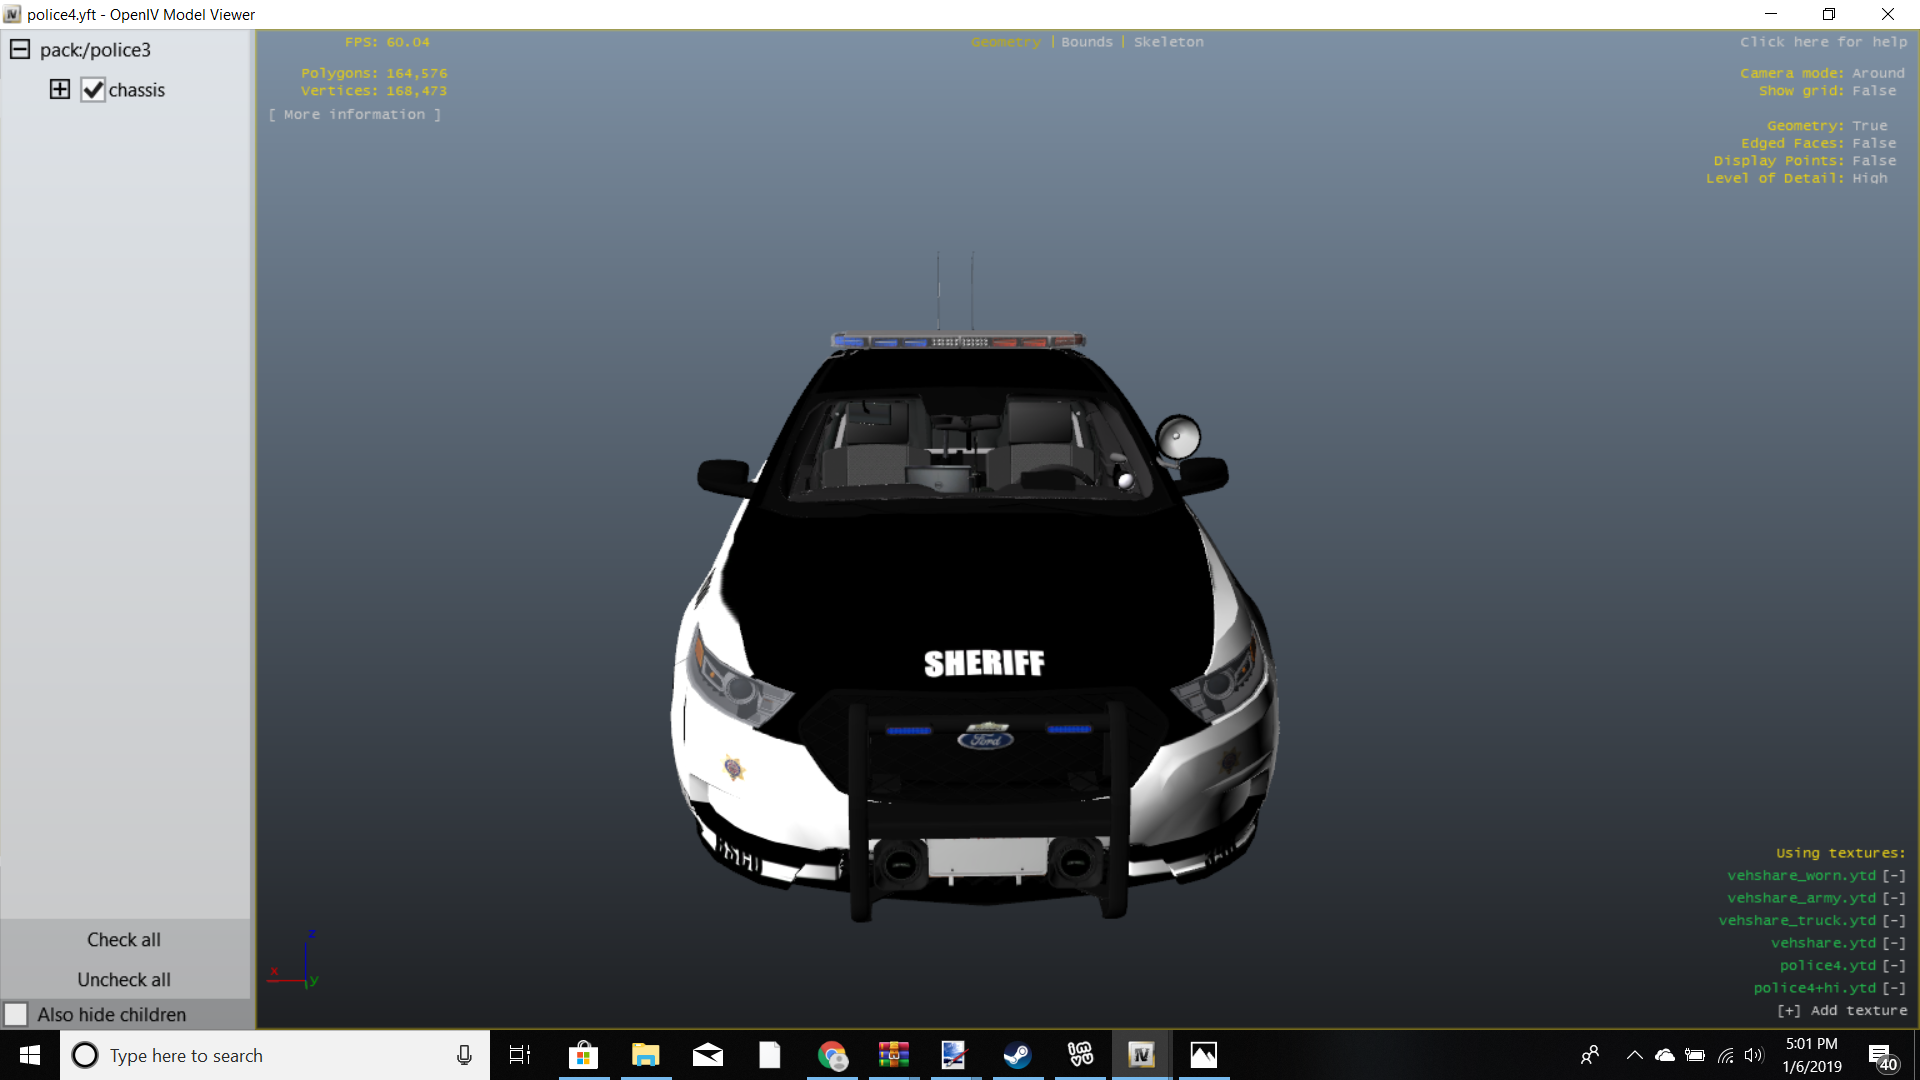Viewport: 1920px width, 1080px height.
Task: Click the Photos app taskbar icon
Action: [x=1203, y=1055]
